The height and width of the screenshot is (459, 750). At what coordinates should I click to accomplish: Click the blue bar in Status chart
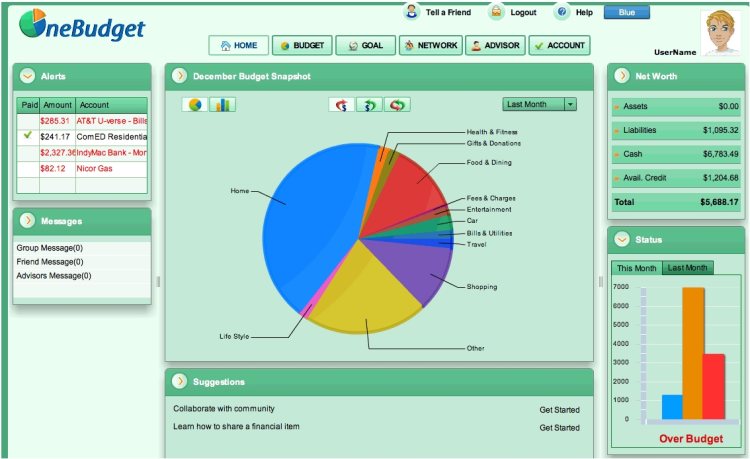[672, 407]
